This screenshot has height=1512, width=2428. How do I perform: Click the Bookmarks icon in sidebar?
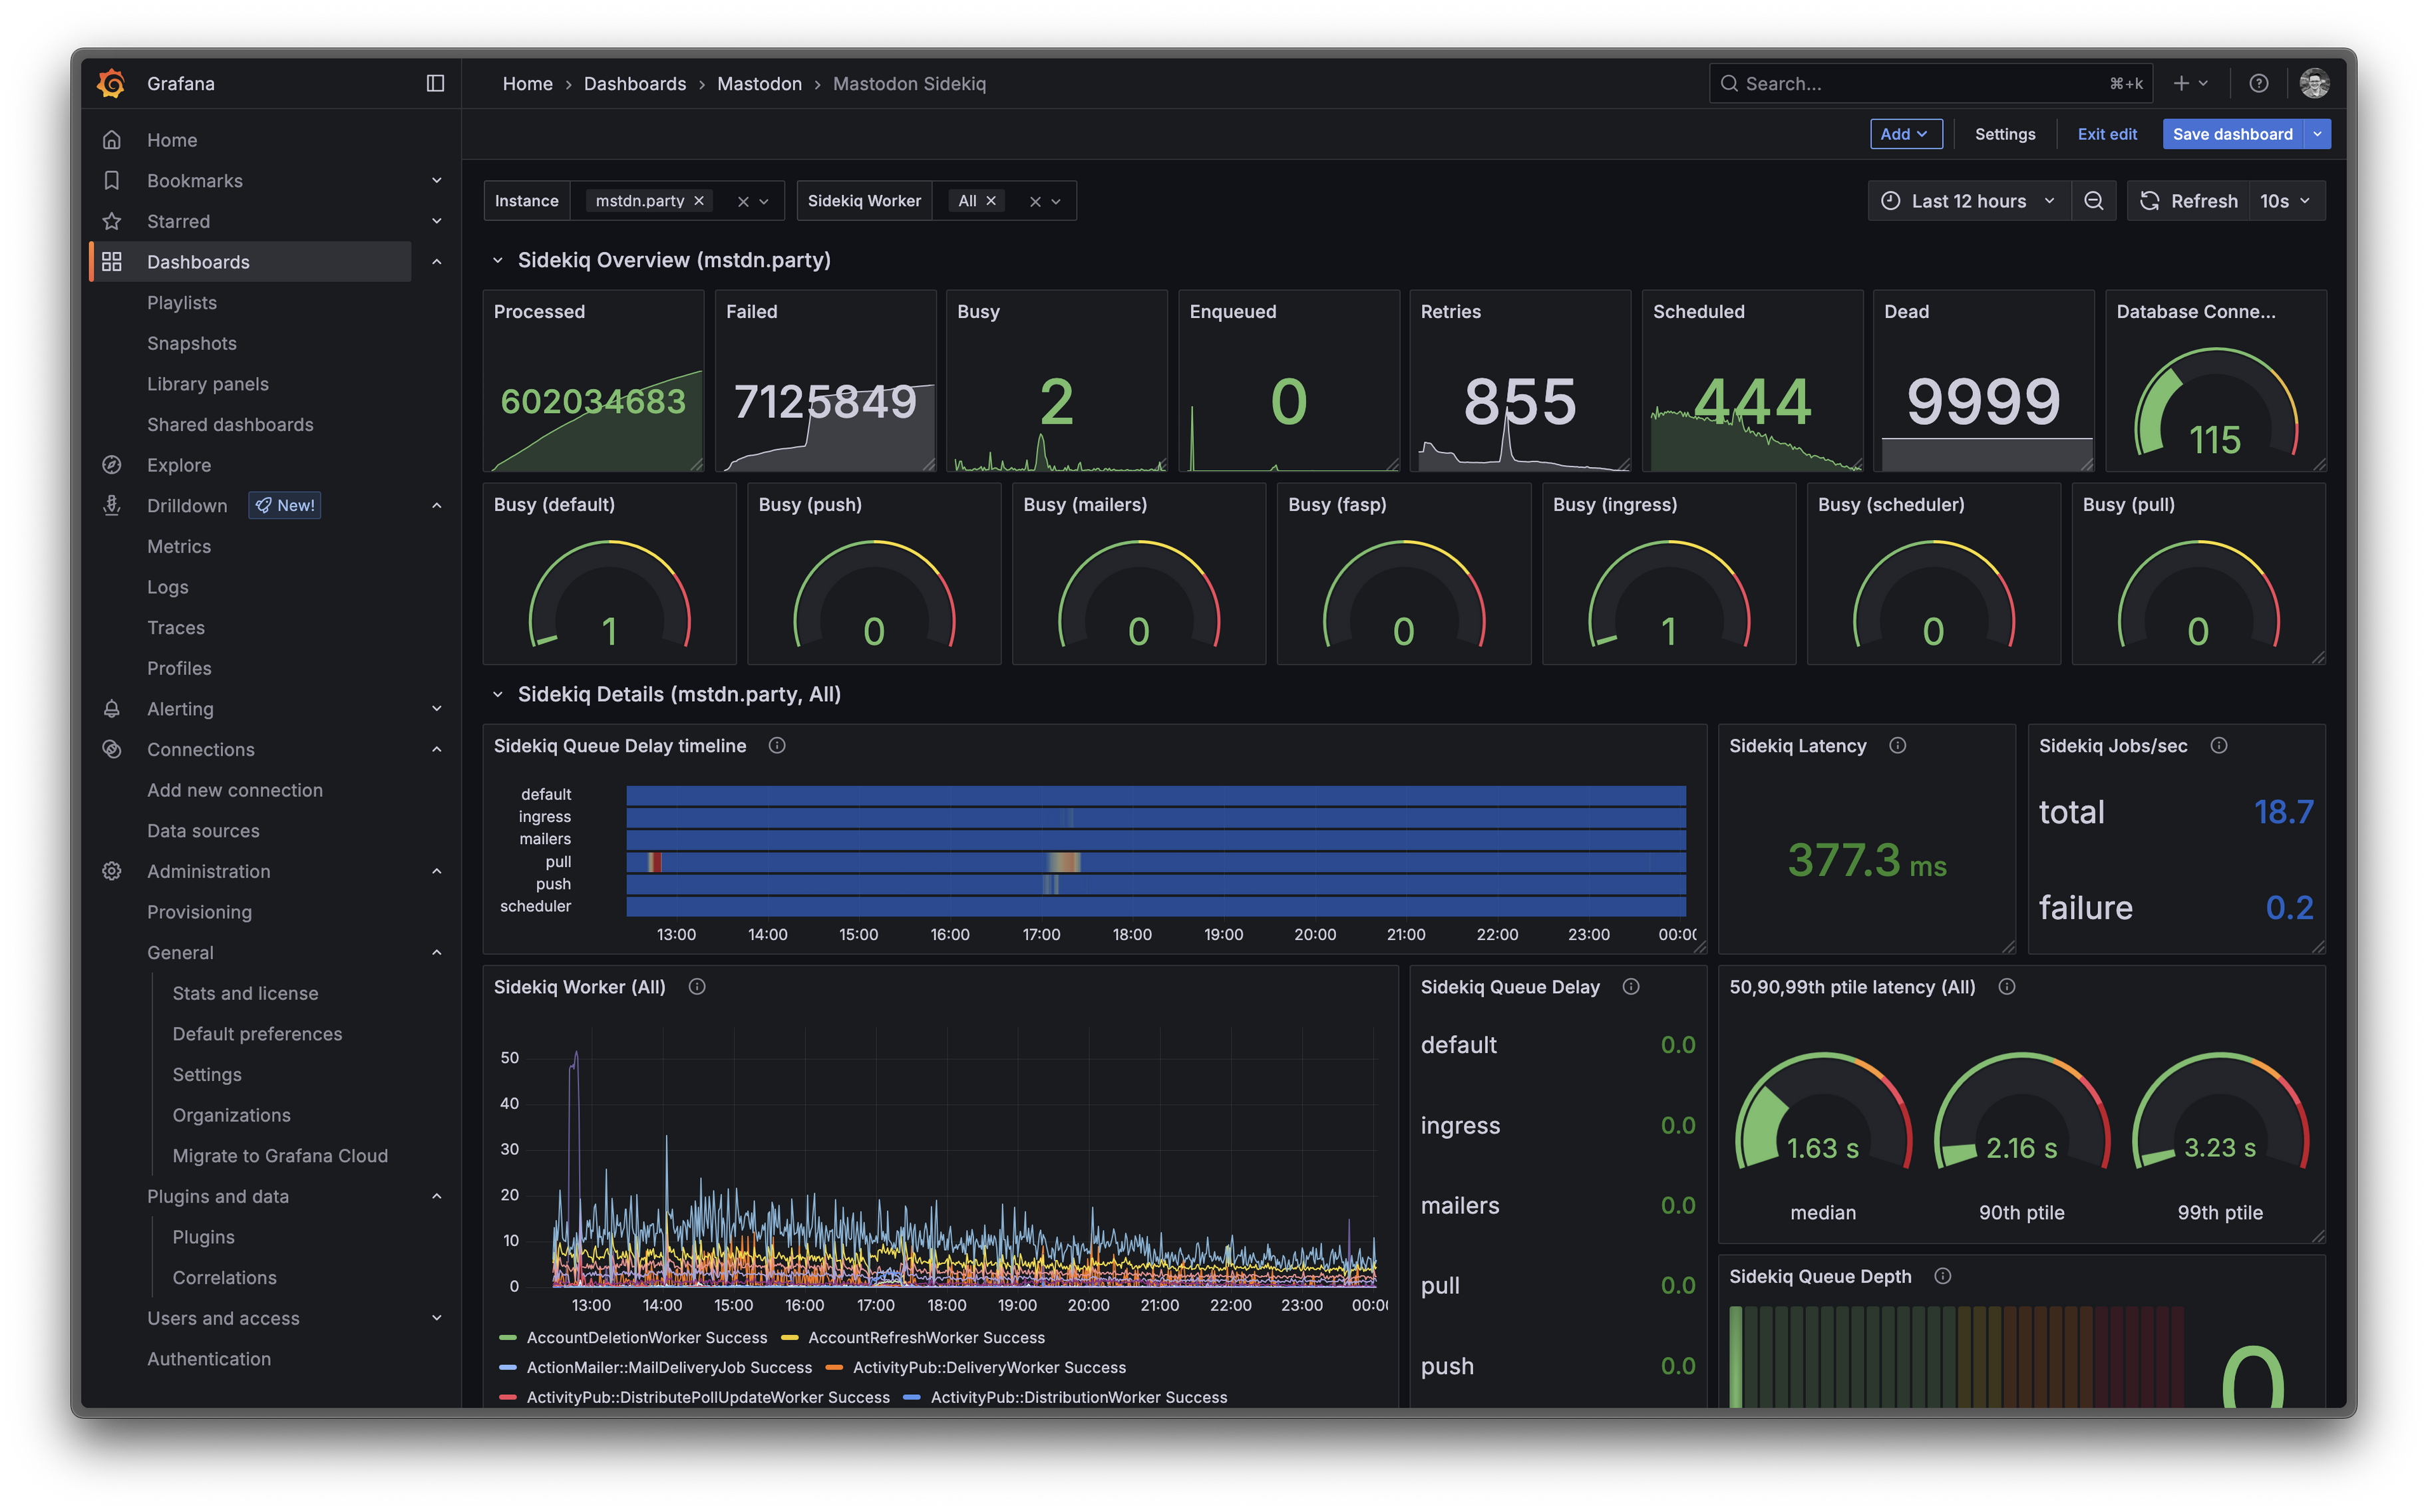(x=112, y=180)
